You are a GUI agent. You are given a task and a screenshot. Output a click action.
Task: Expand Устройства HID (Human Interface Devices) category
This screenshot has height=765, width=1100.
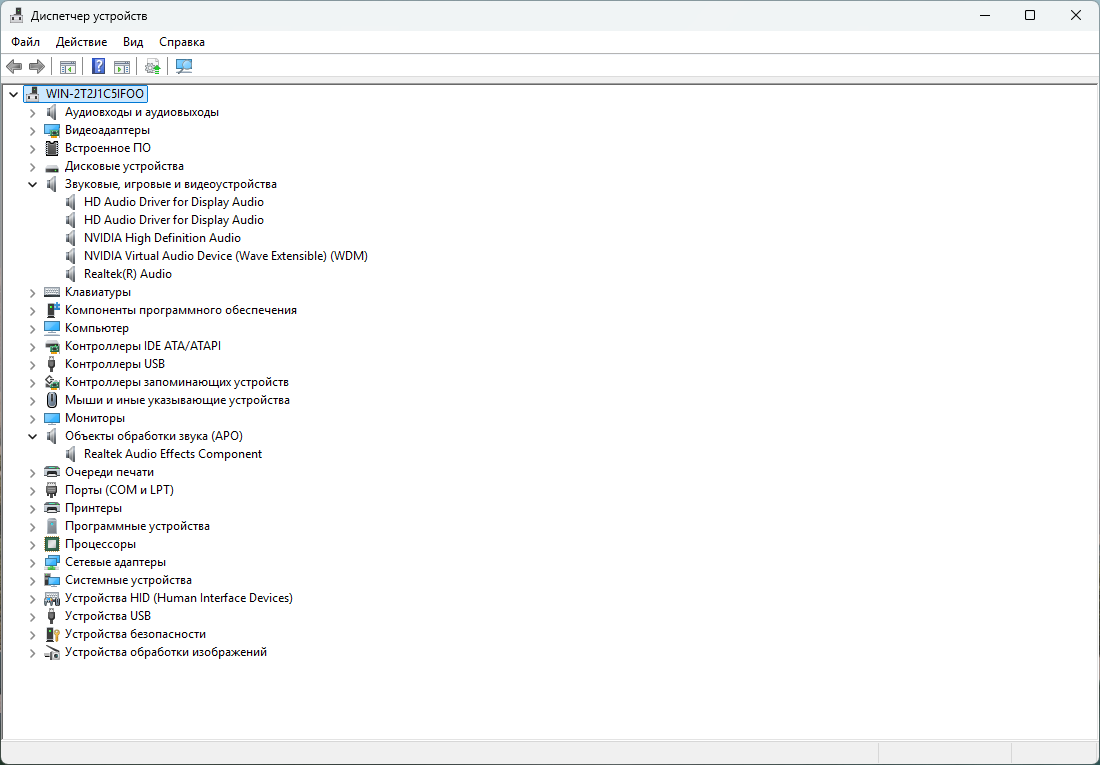tap(32, 599)
